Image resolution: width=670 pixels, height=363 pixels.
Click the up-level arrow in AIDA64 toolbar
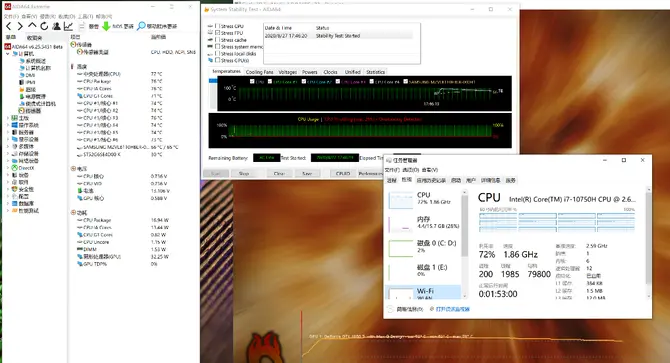click(32, 26)
